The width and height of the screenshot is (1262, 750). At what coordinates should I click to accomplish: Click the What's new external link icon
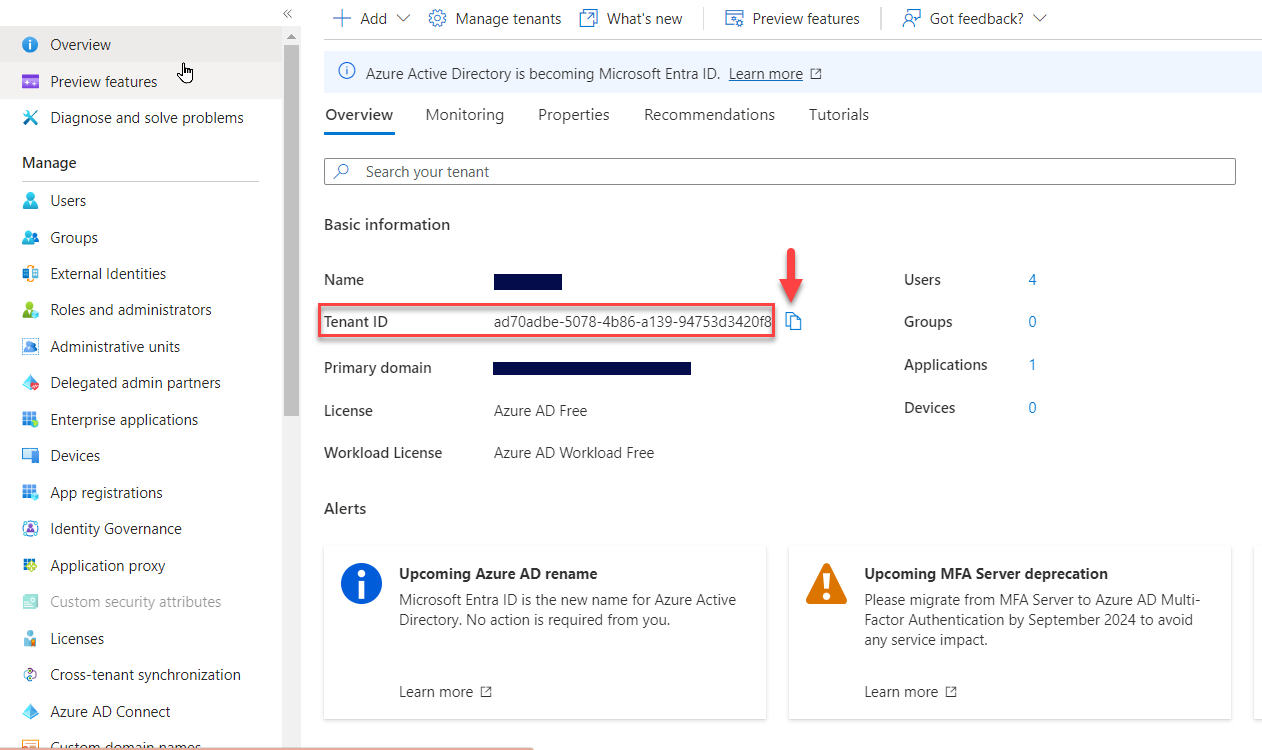(588, 18)
